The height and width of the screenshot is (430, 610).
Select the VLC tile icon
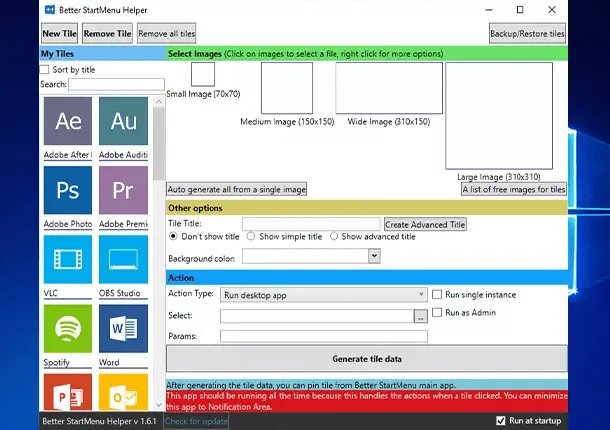[x=68, y=259]
